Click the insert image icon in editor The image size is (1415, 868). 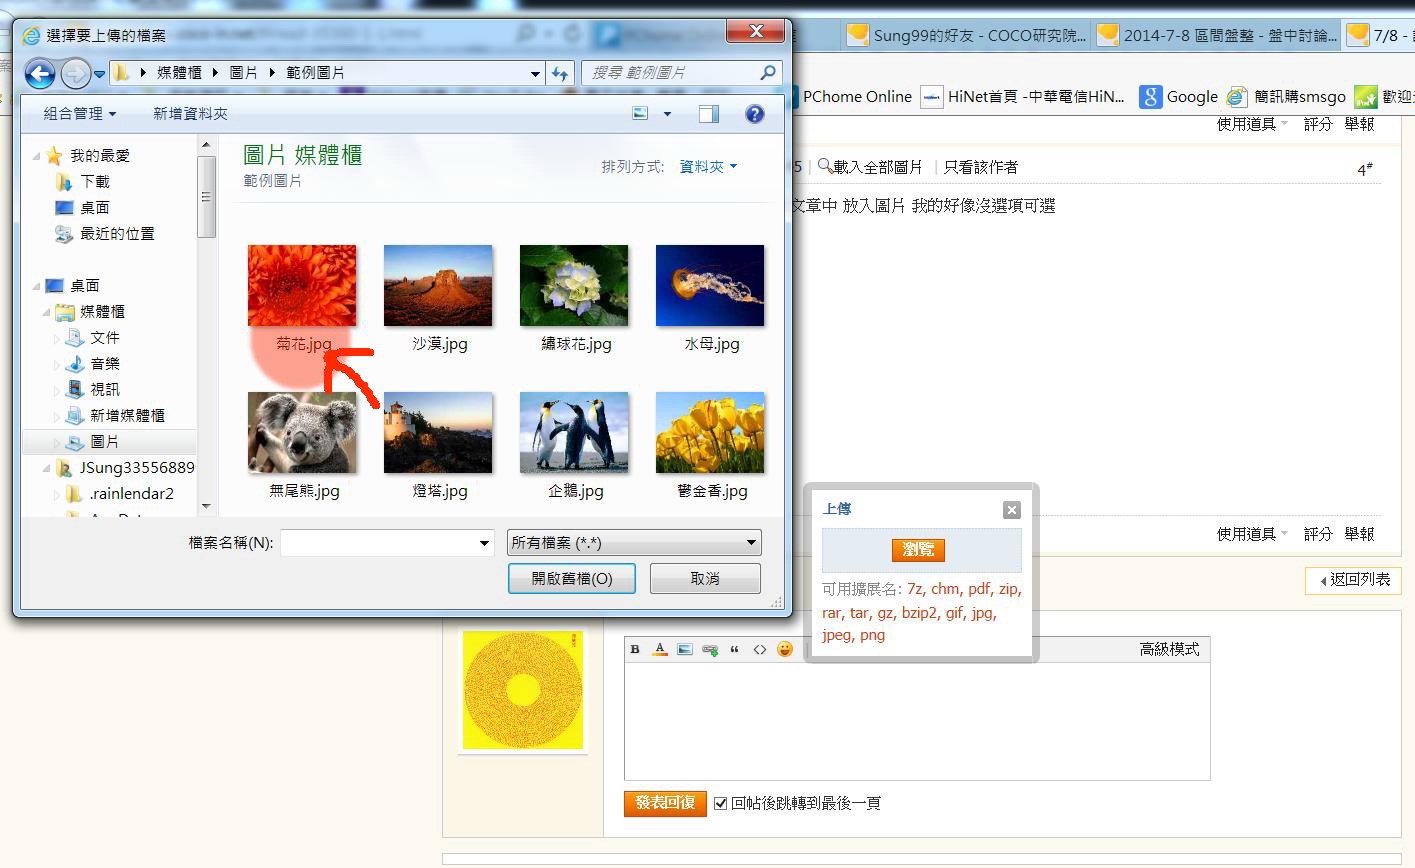coord(685,649)
